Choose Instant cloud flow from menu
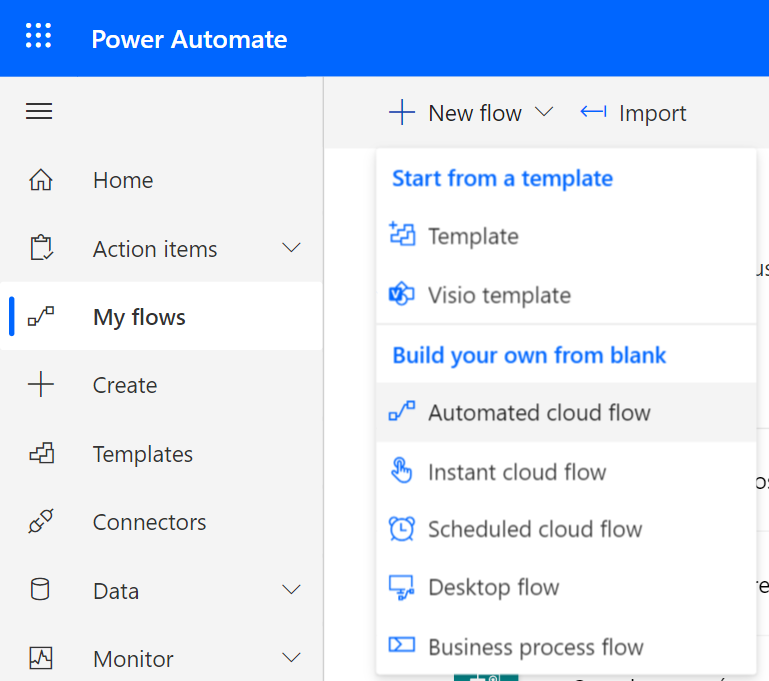Viewport: 769px width, 681px height. pyautogui.click(x=517, y=472)
